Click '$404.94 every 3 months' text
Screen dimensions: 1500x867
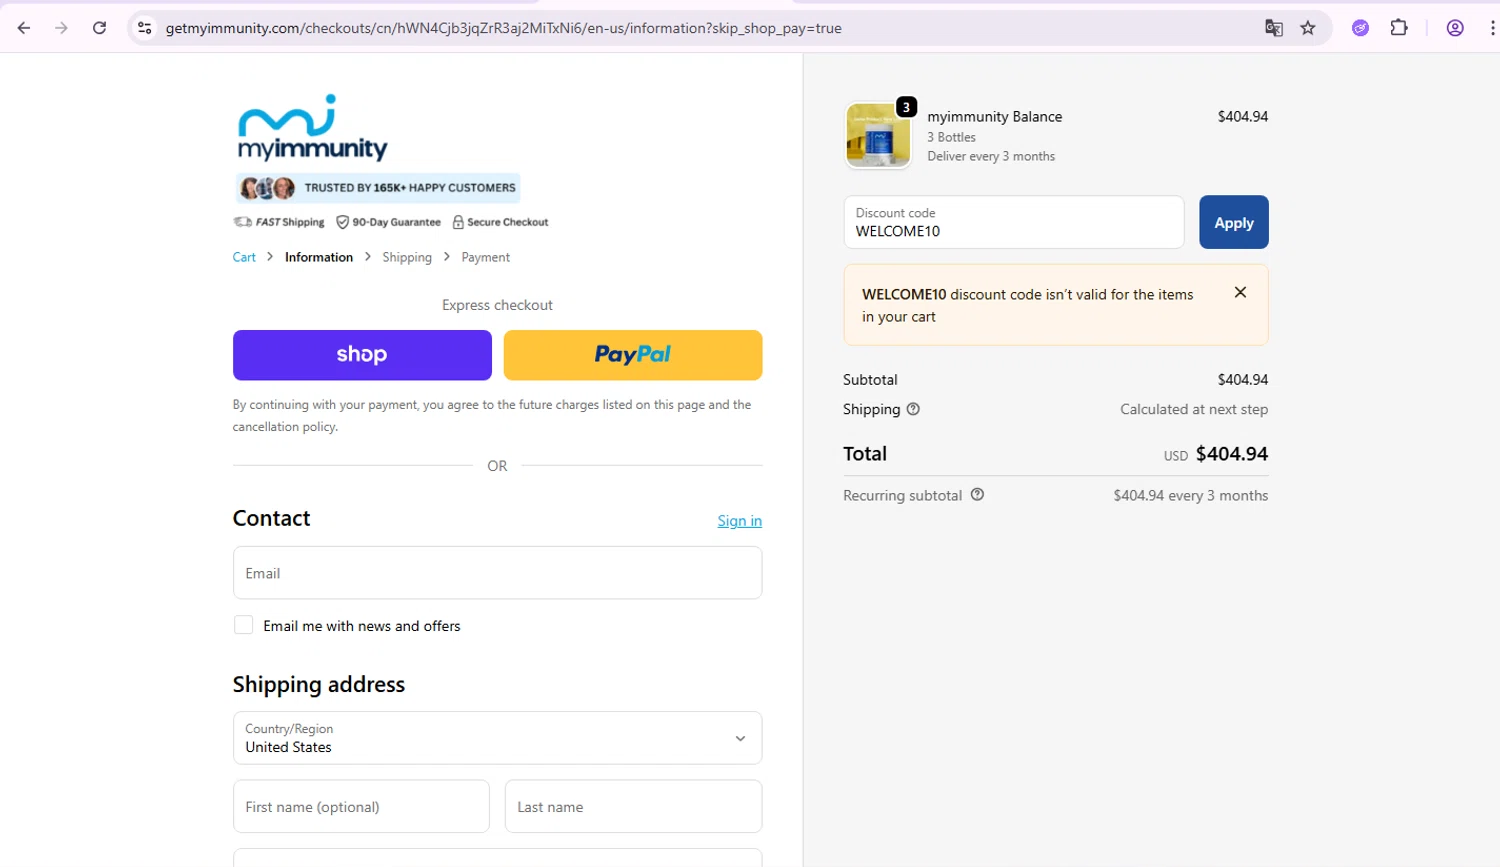(1190, 495)
